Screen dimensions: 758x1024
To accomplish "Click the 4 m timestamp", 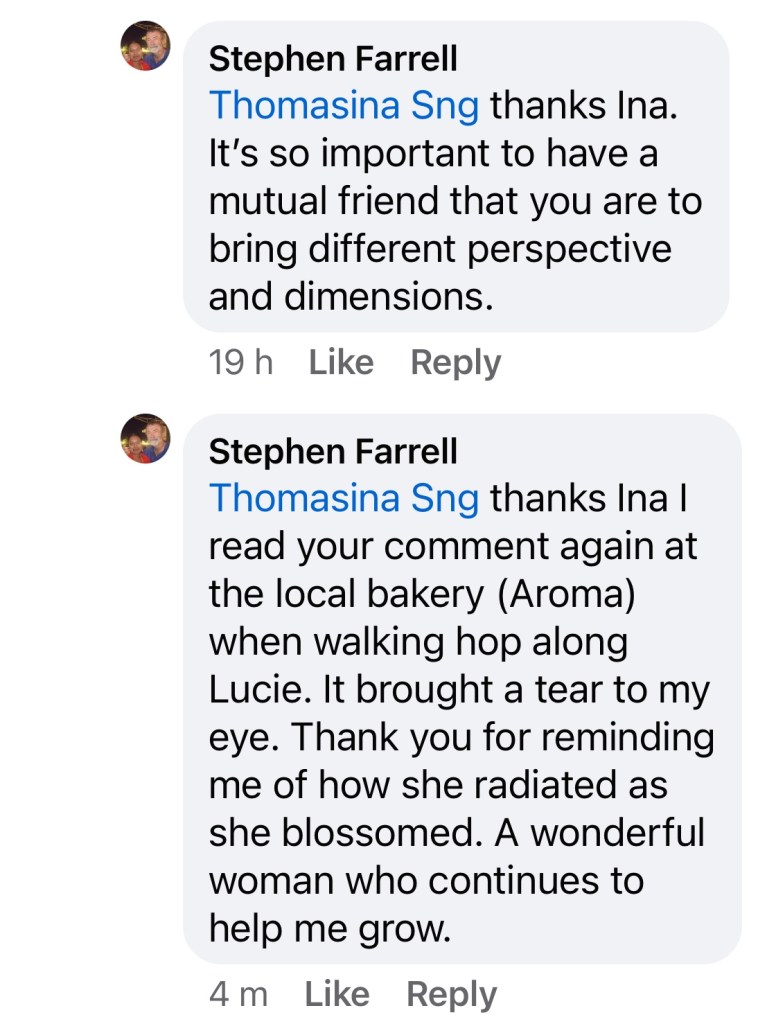I will click(239, 994).
